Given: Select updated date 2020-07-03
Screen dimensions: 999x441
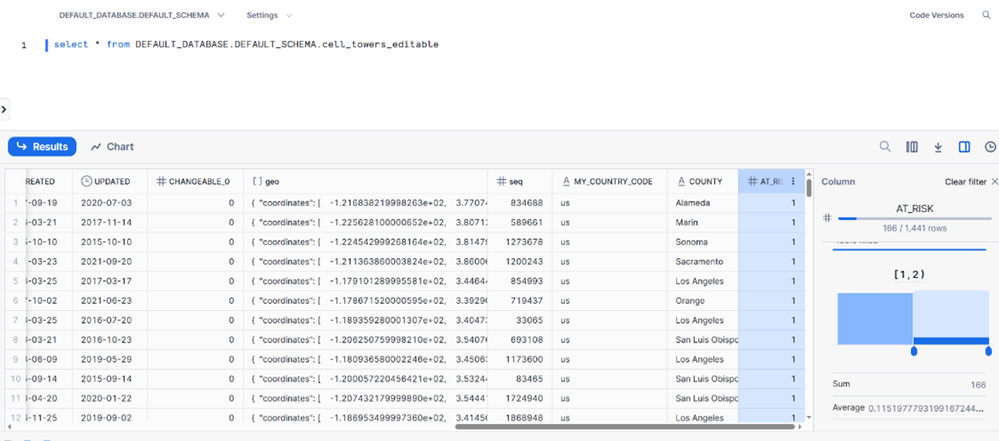Looking at the screenshot, I should [110, 203].
